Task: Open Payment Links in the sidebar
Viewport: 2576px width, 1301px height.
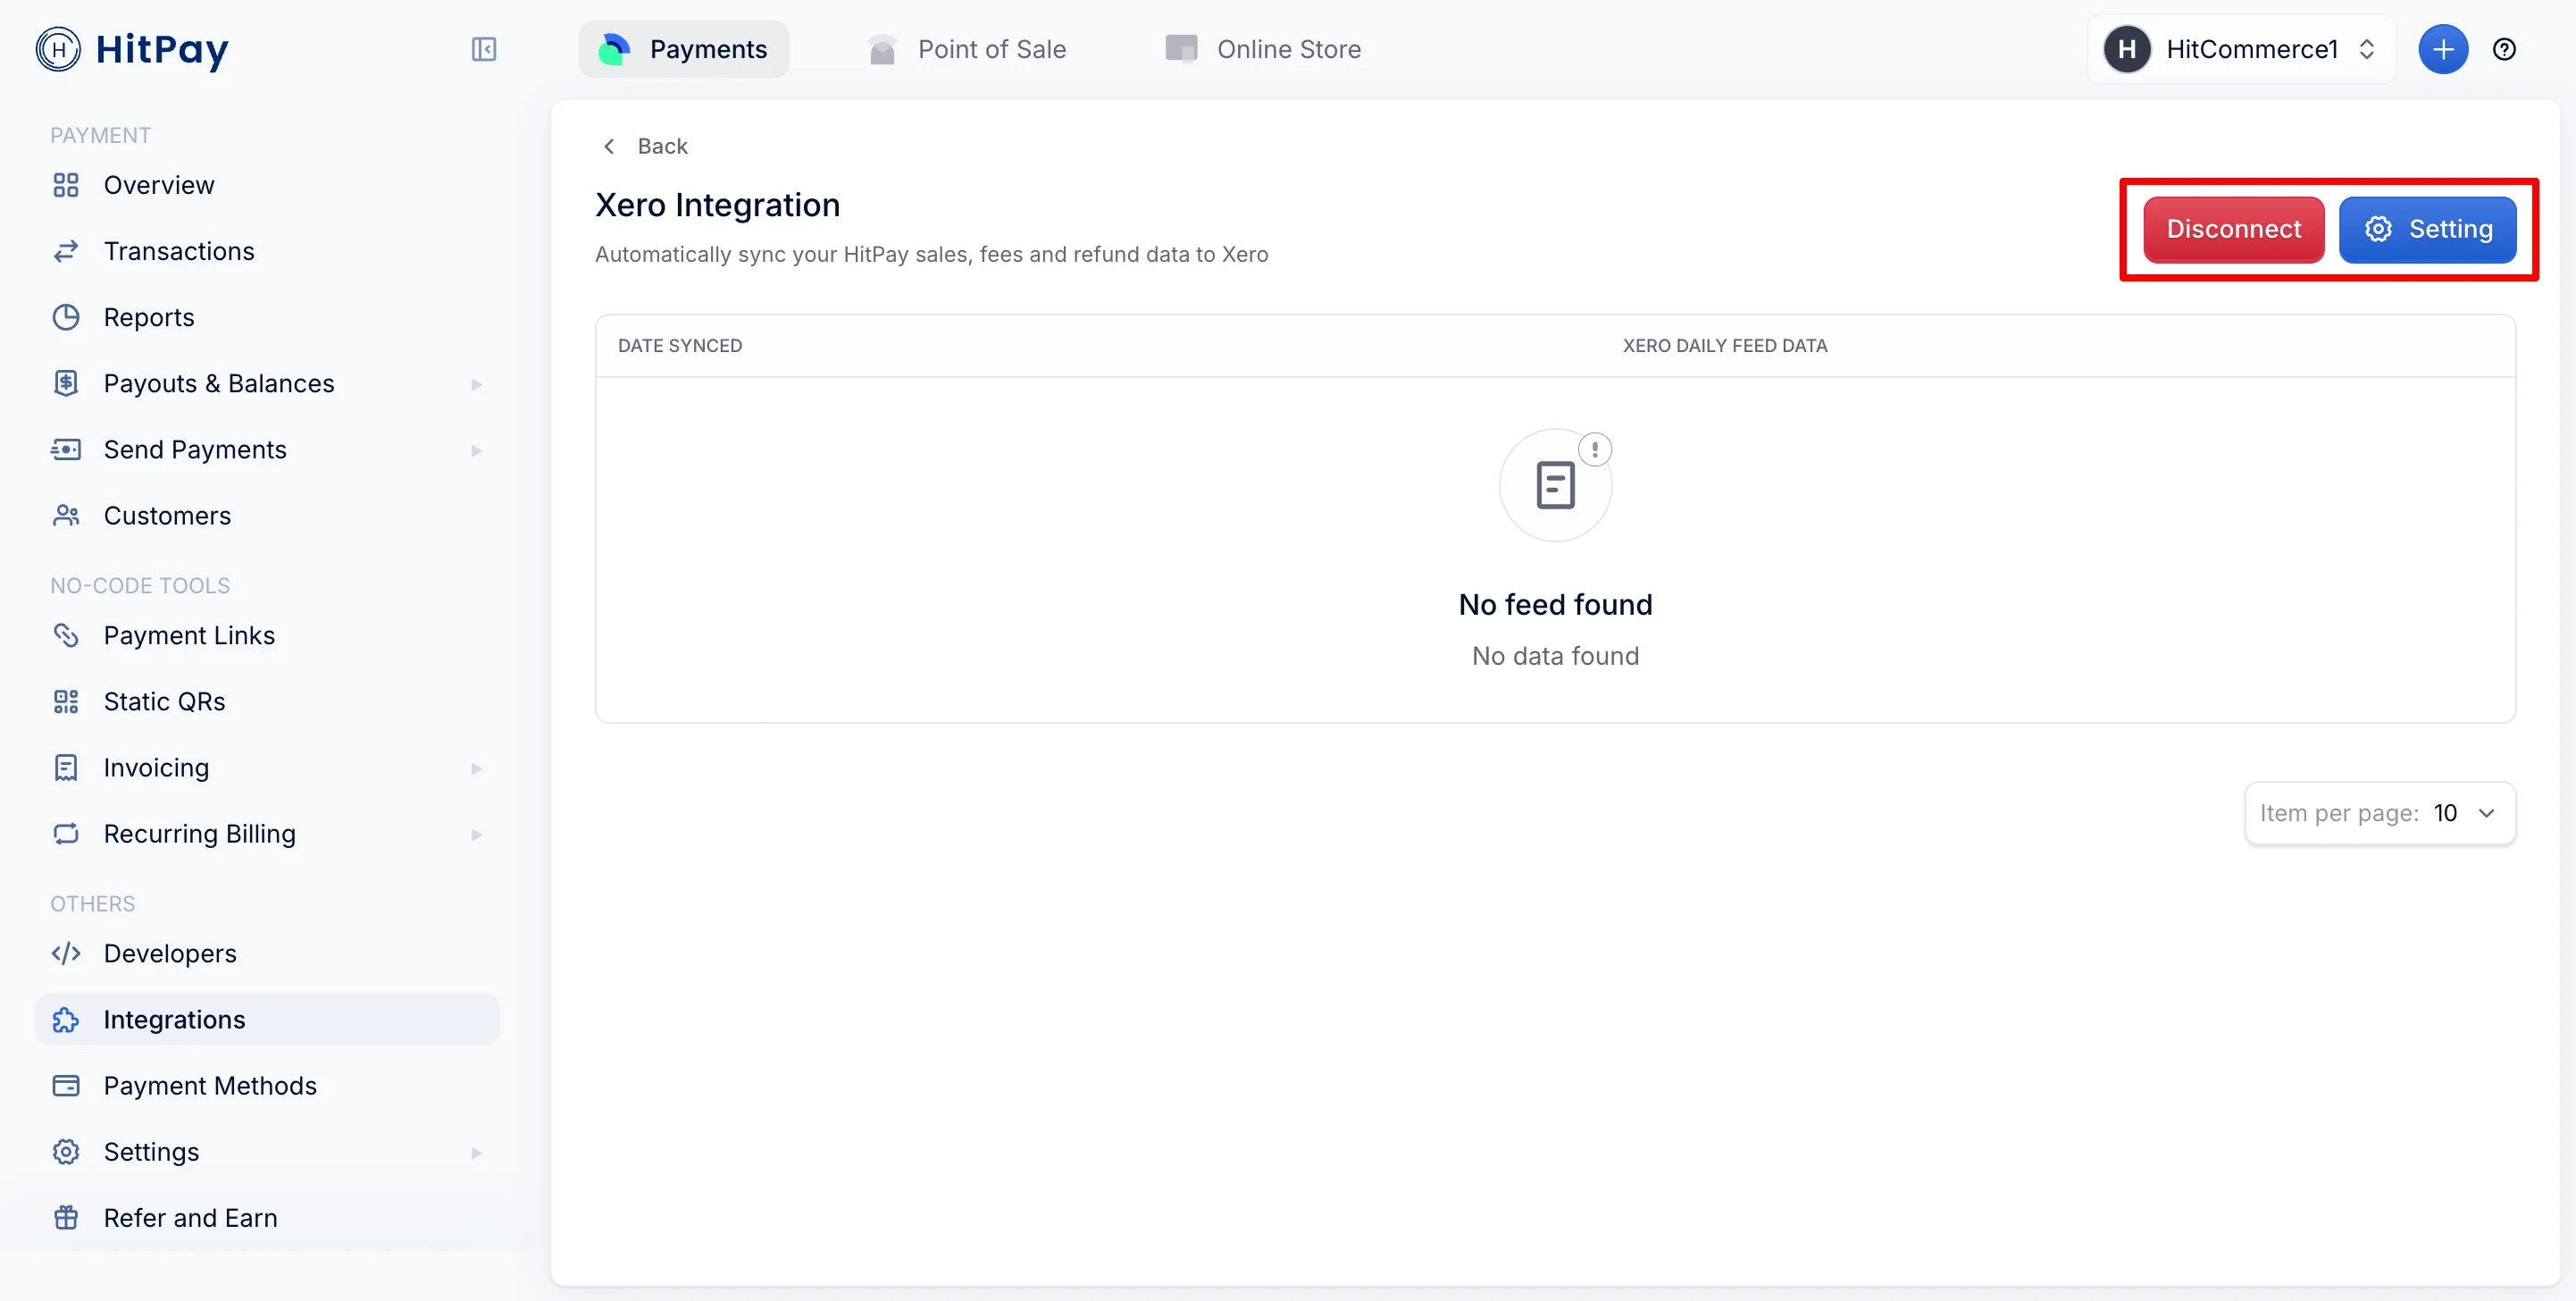Action: pyautogui.click(x=267, y=635)
